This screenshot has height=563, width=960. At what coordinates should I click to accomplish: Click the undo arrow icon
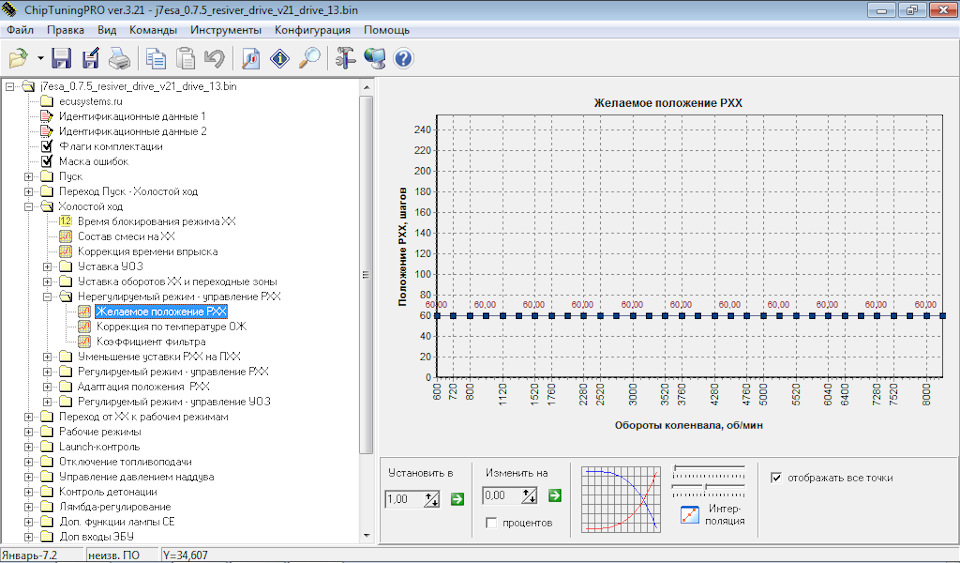(213, 58)
